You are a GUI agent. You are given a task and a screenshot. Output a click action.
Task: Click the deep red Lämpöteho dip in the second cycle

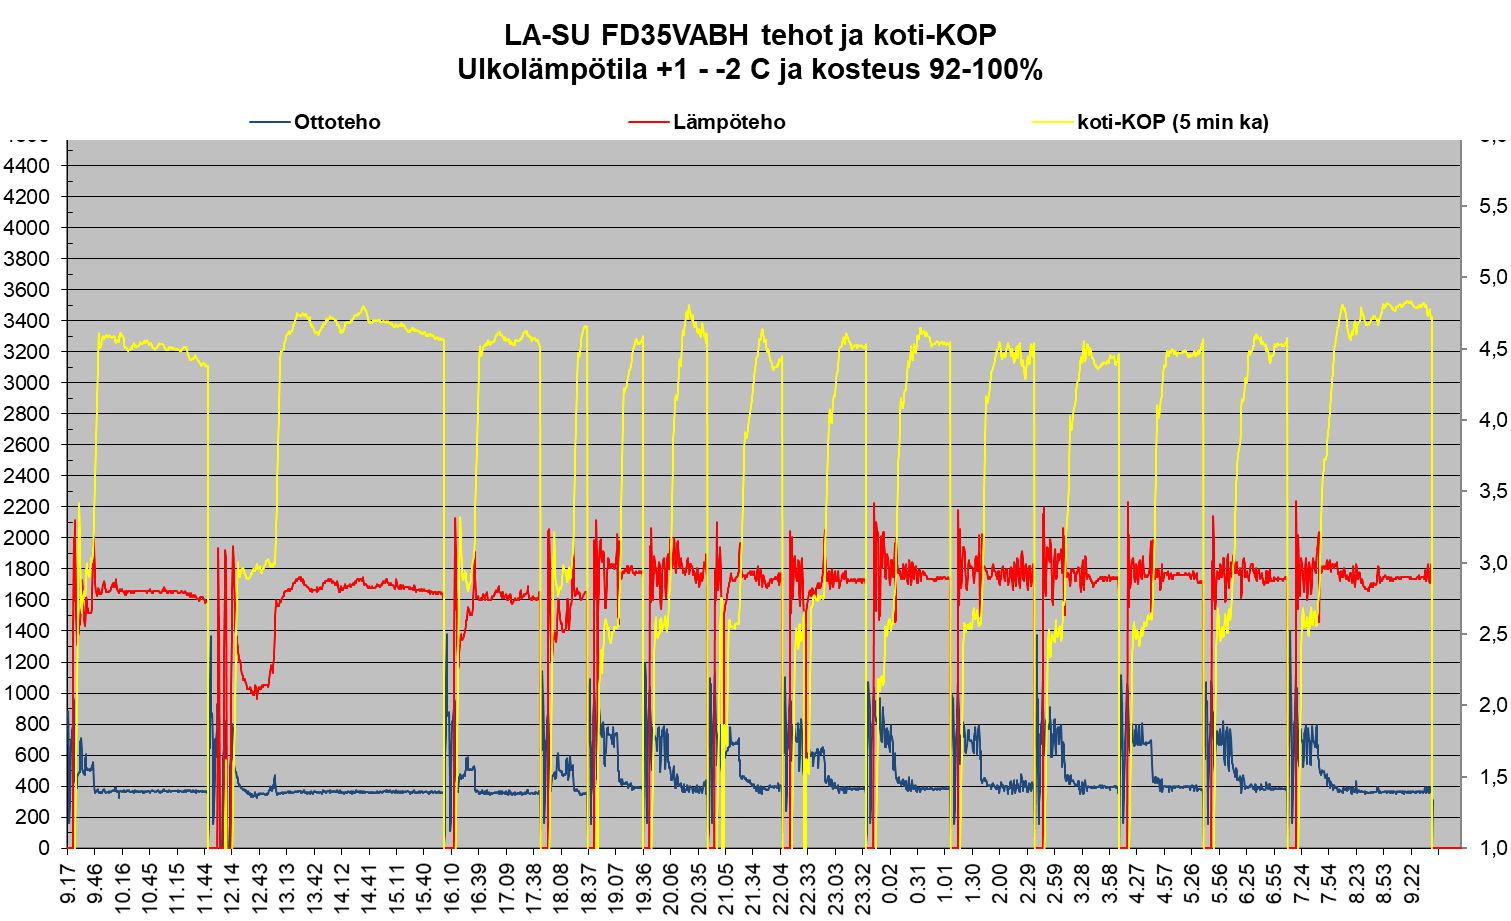coord(256,690)
